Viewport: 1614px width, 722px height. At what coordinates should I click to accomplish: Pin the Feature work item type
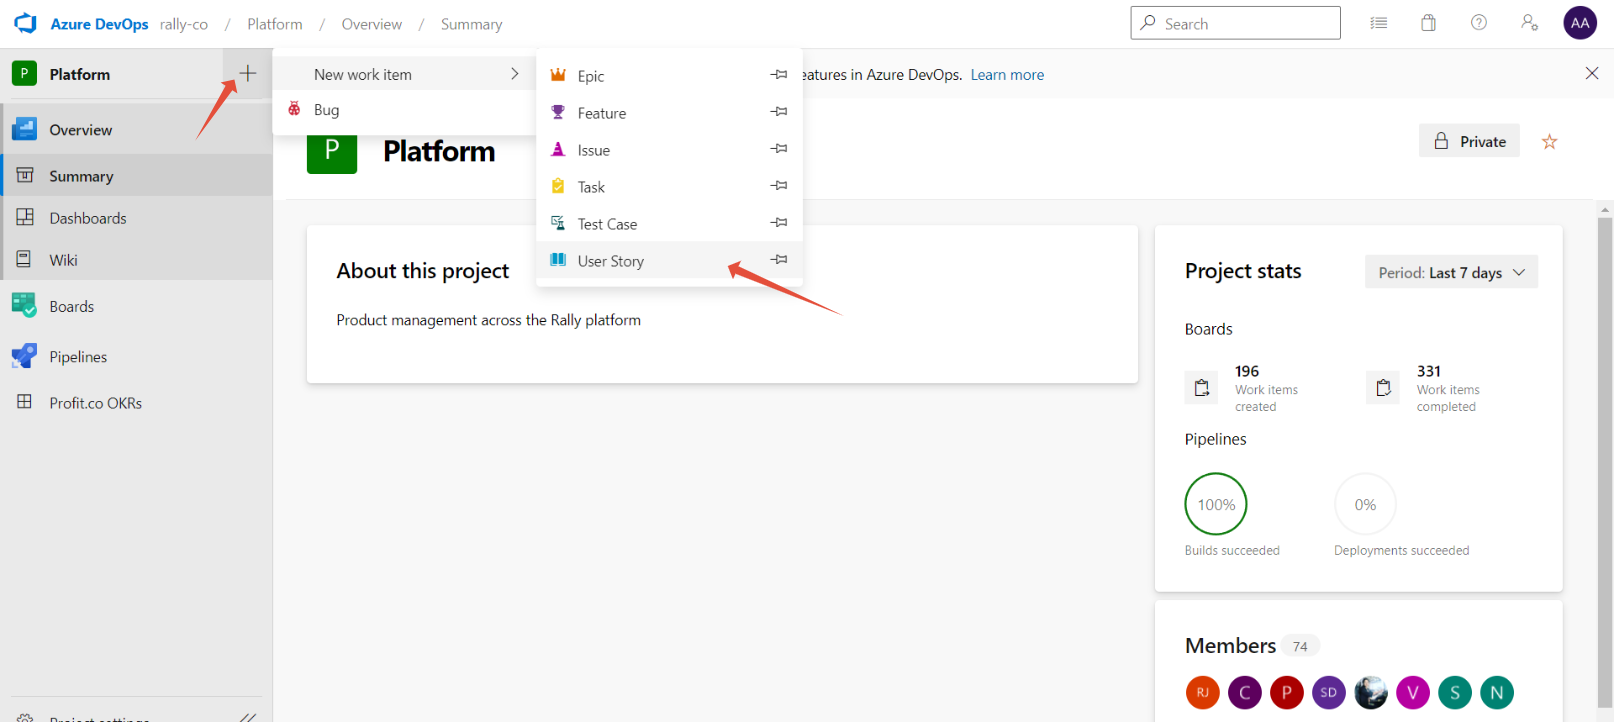pyautogui.click(x=779, y=112)
